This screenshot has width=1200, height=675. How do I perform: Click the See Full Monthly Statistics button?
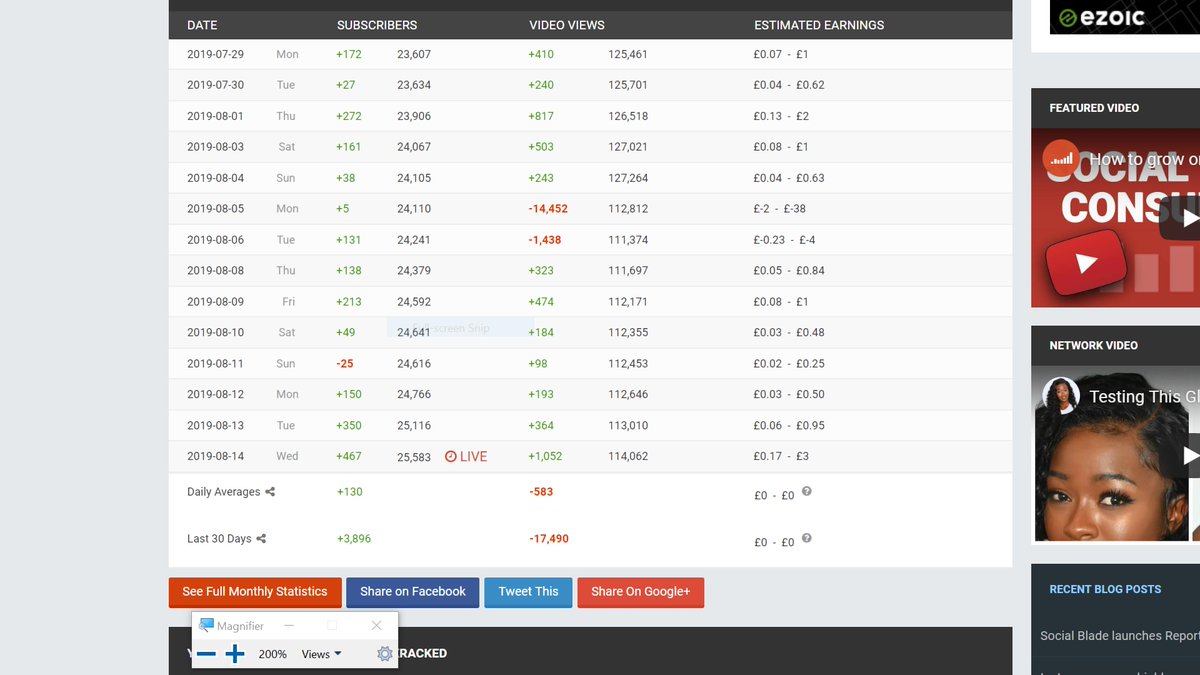[255, 591]
